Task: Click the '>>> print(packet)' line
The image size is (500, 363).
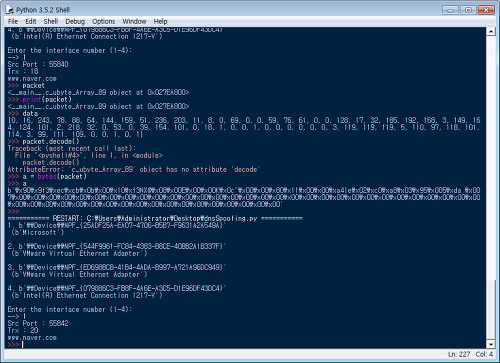Action: coord(40,99)
